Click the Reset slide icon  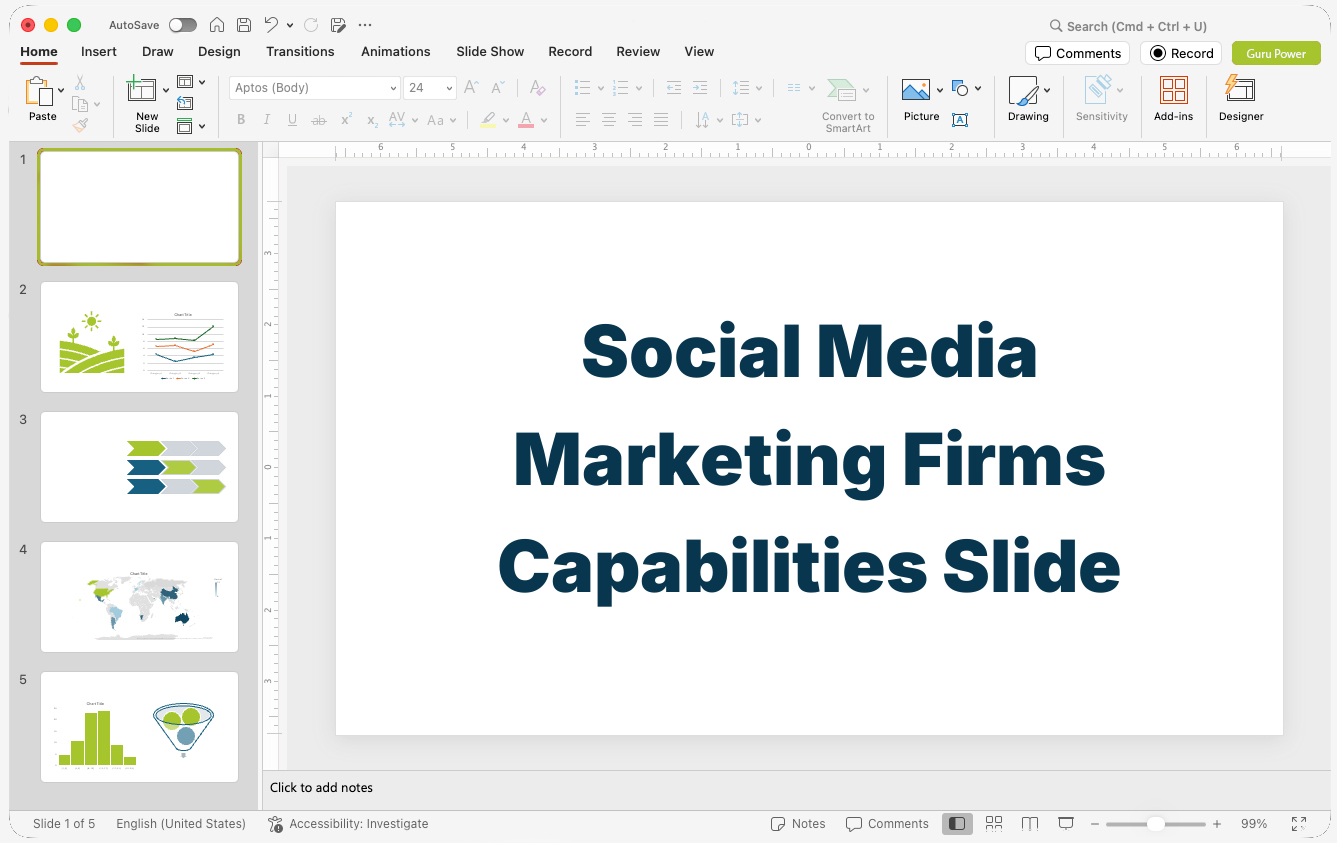point(185,103)
